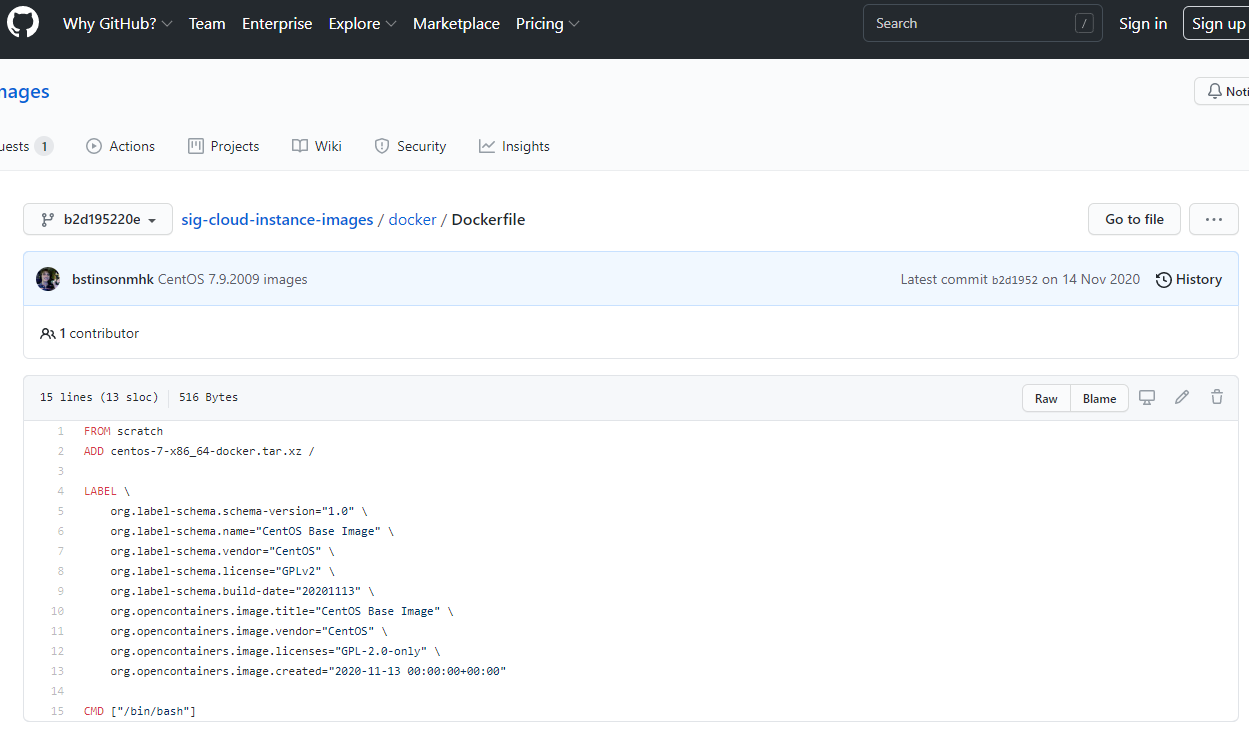Expand the Explore menu
Viewport: 1249px width, 734px height.
pos(362,24)
